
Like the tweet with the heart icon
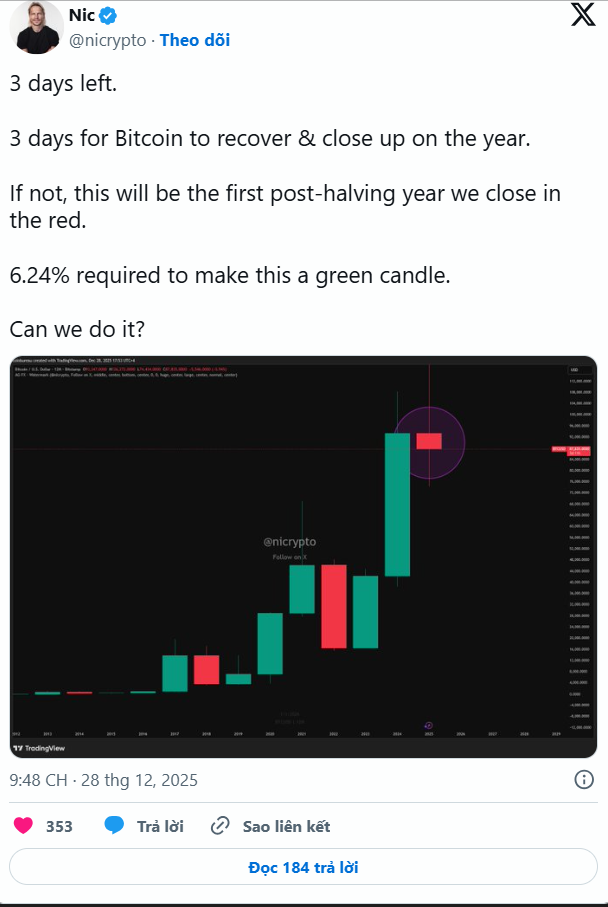click(x=24, y=826)
